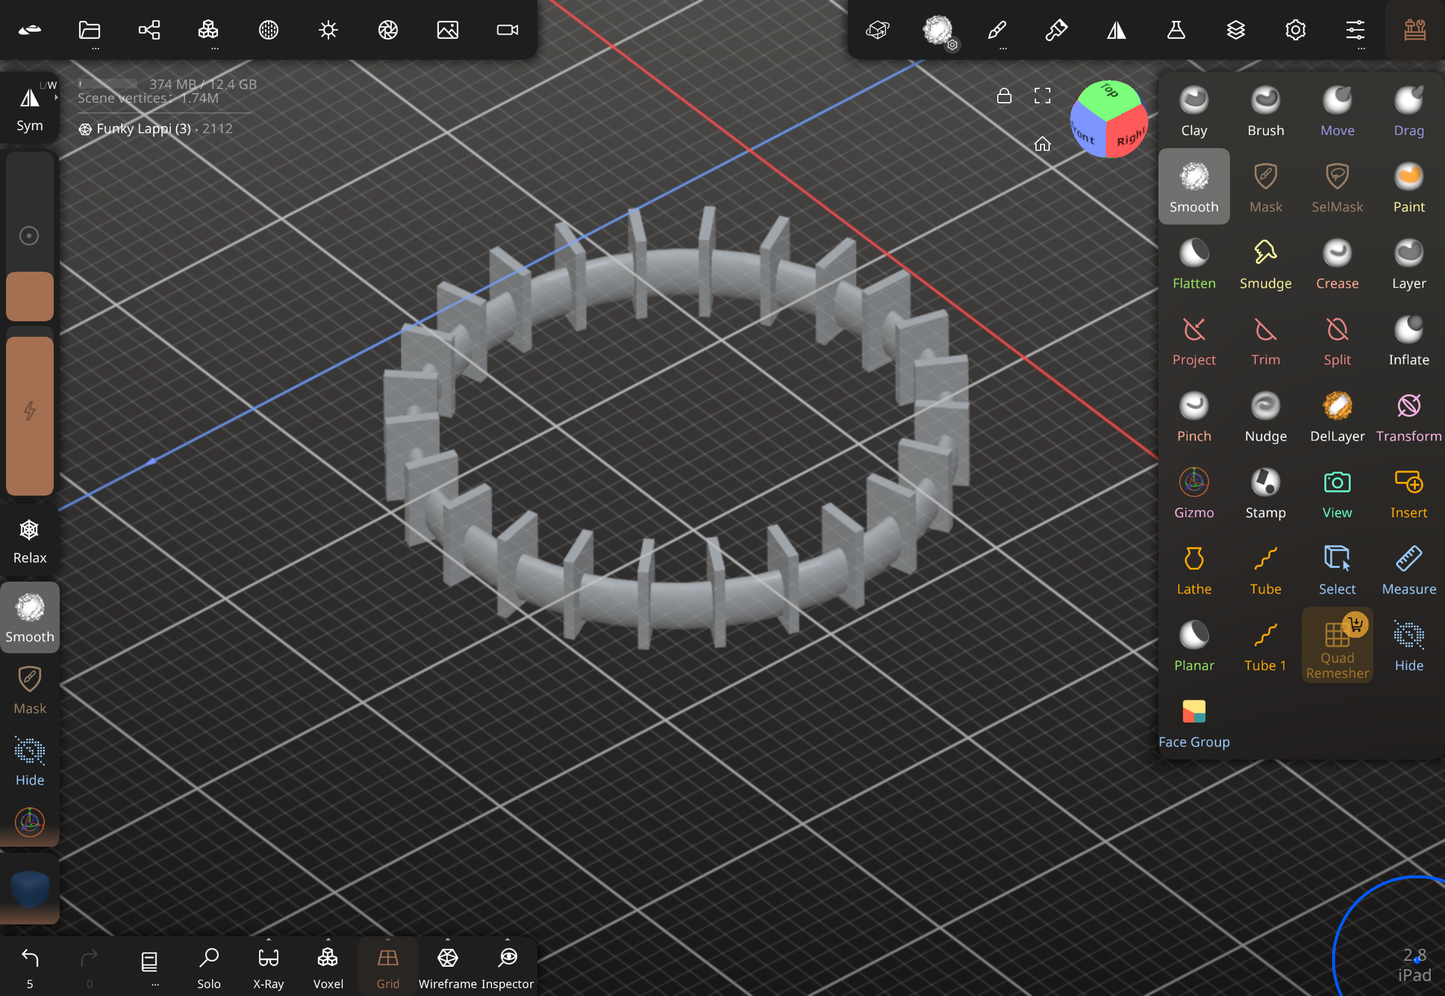Screen dimensions: 1445x996
Task: Click the Face Group button
Action: 1193,720
